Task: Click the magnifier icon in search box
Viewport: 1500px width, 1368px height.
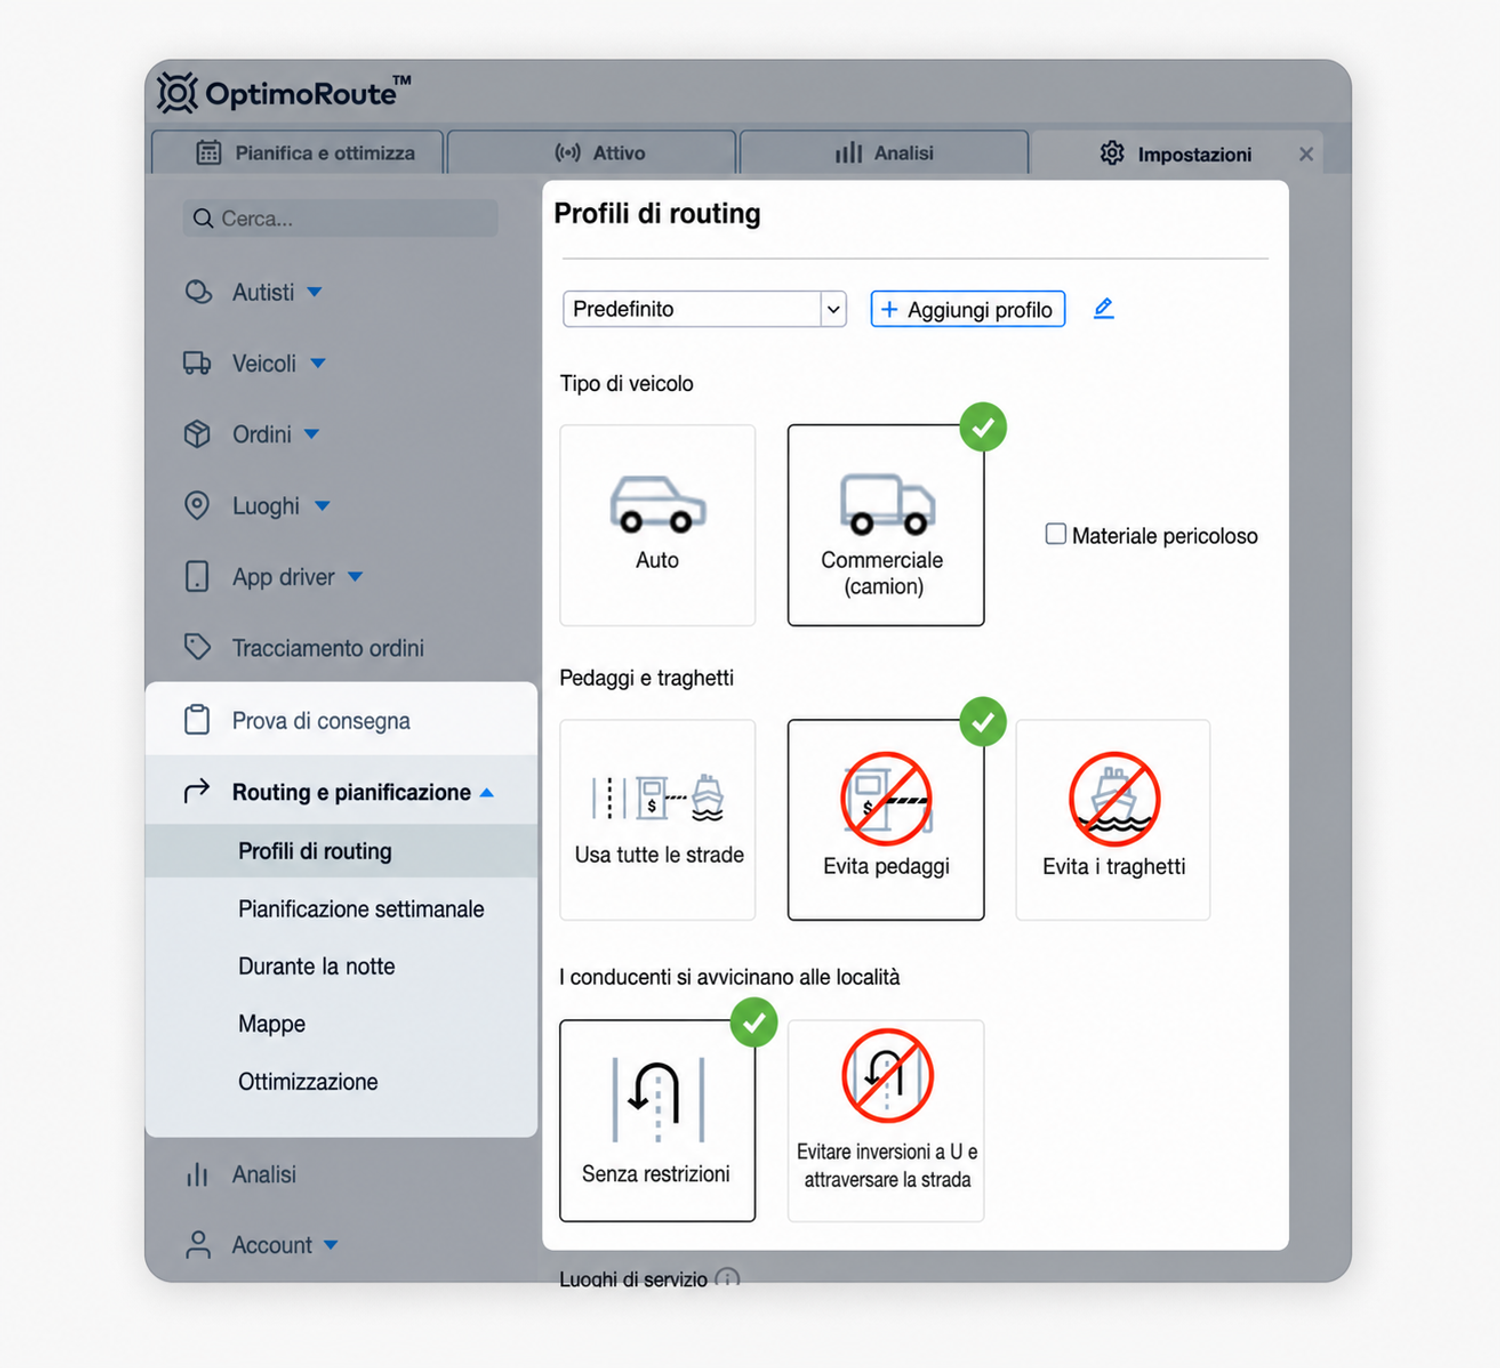Action: click(203, 218)
